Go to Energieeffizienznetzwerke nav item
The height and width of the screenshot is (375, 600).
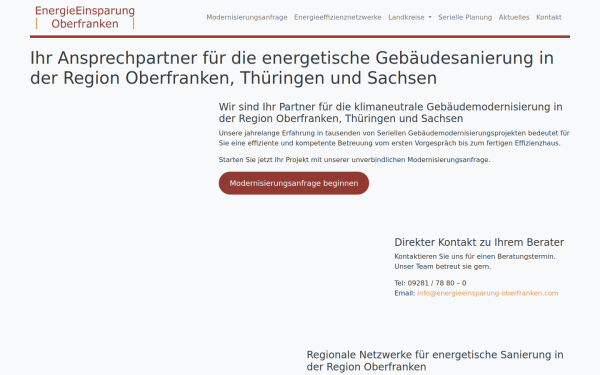click(x=338, y=17)
